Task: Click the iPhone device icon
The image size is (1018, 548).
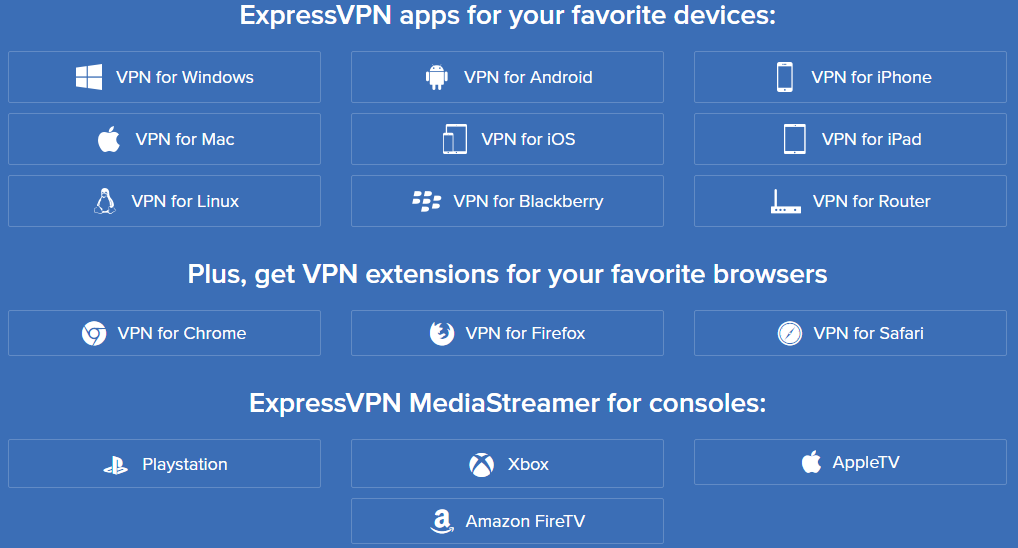Action: 785,77
